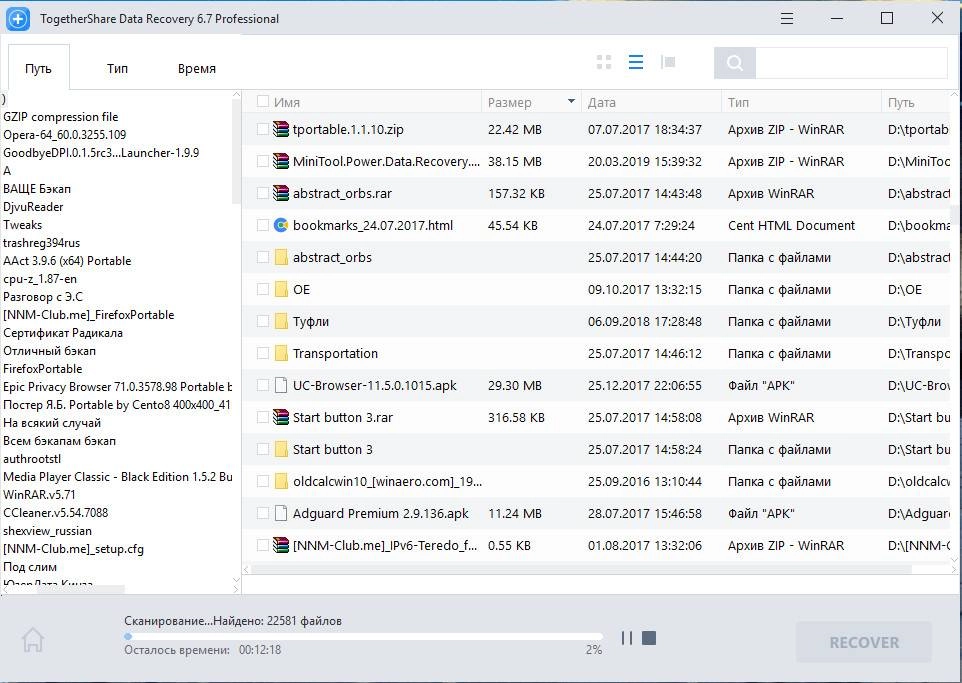Viewport: 962px width, 683px height.
Task: Select cpu-z_1.87-en in the tree
Action: [40, 279]
